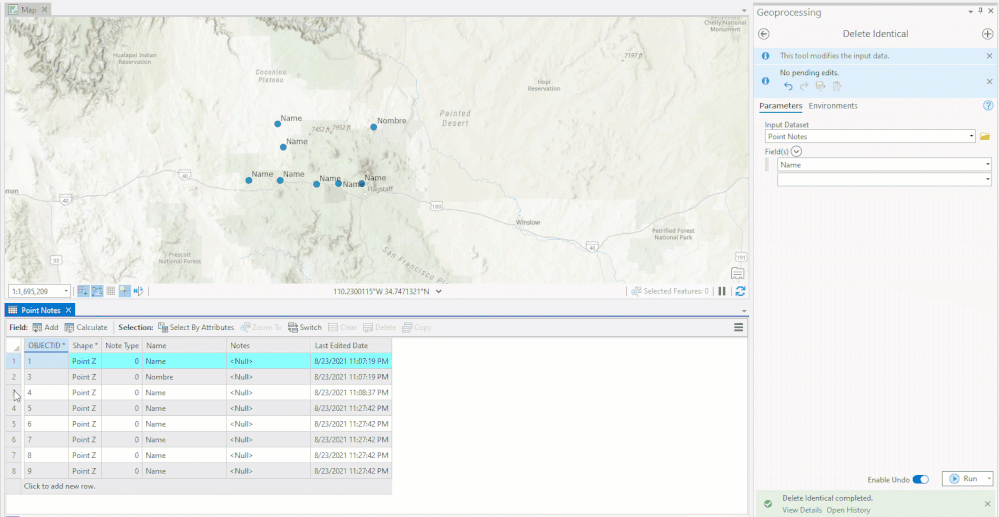Run the Delete Identical tool
This screenshot has height=517, width=999.
[x=963, y=479]
